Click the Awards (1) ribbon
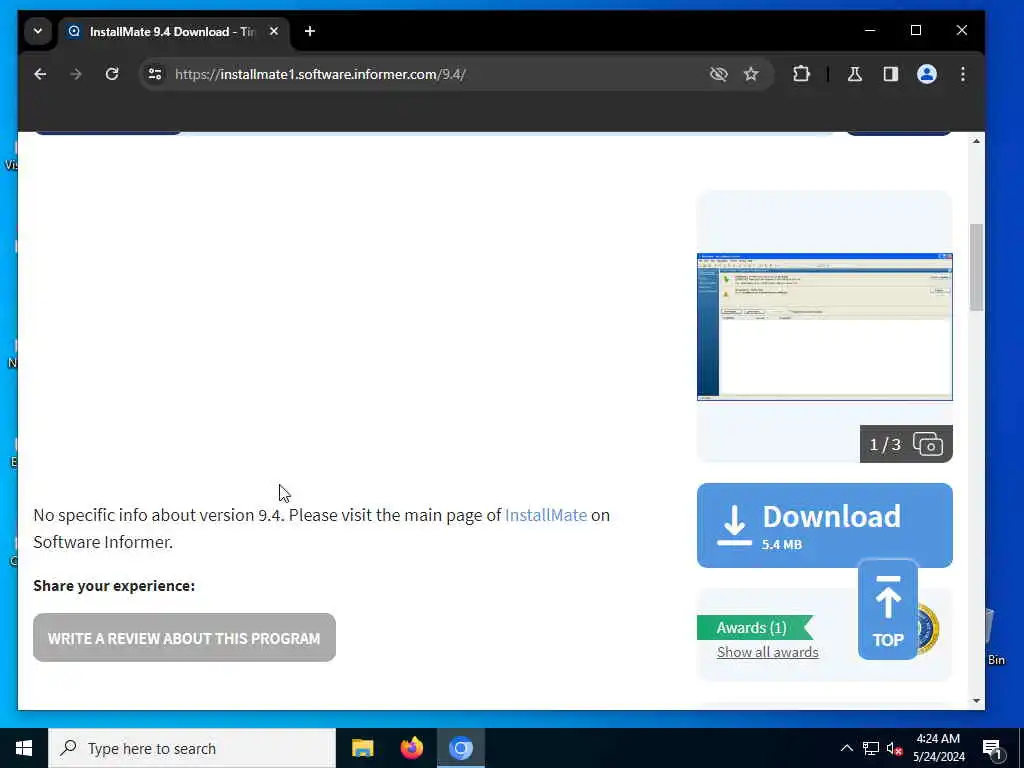 pyautogui.click(x=754, y=628)
